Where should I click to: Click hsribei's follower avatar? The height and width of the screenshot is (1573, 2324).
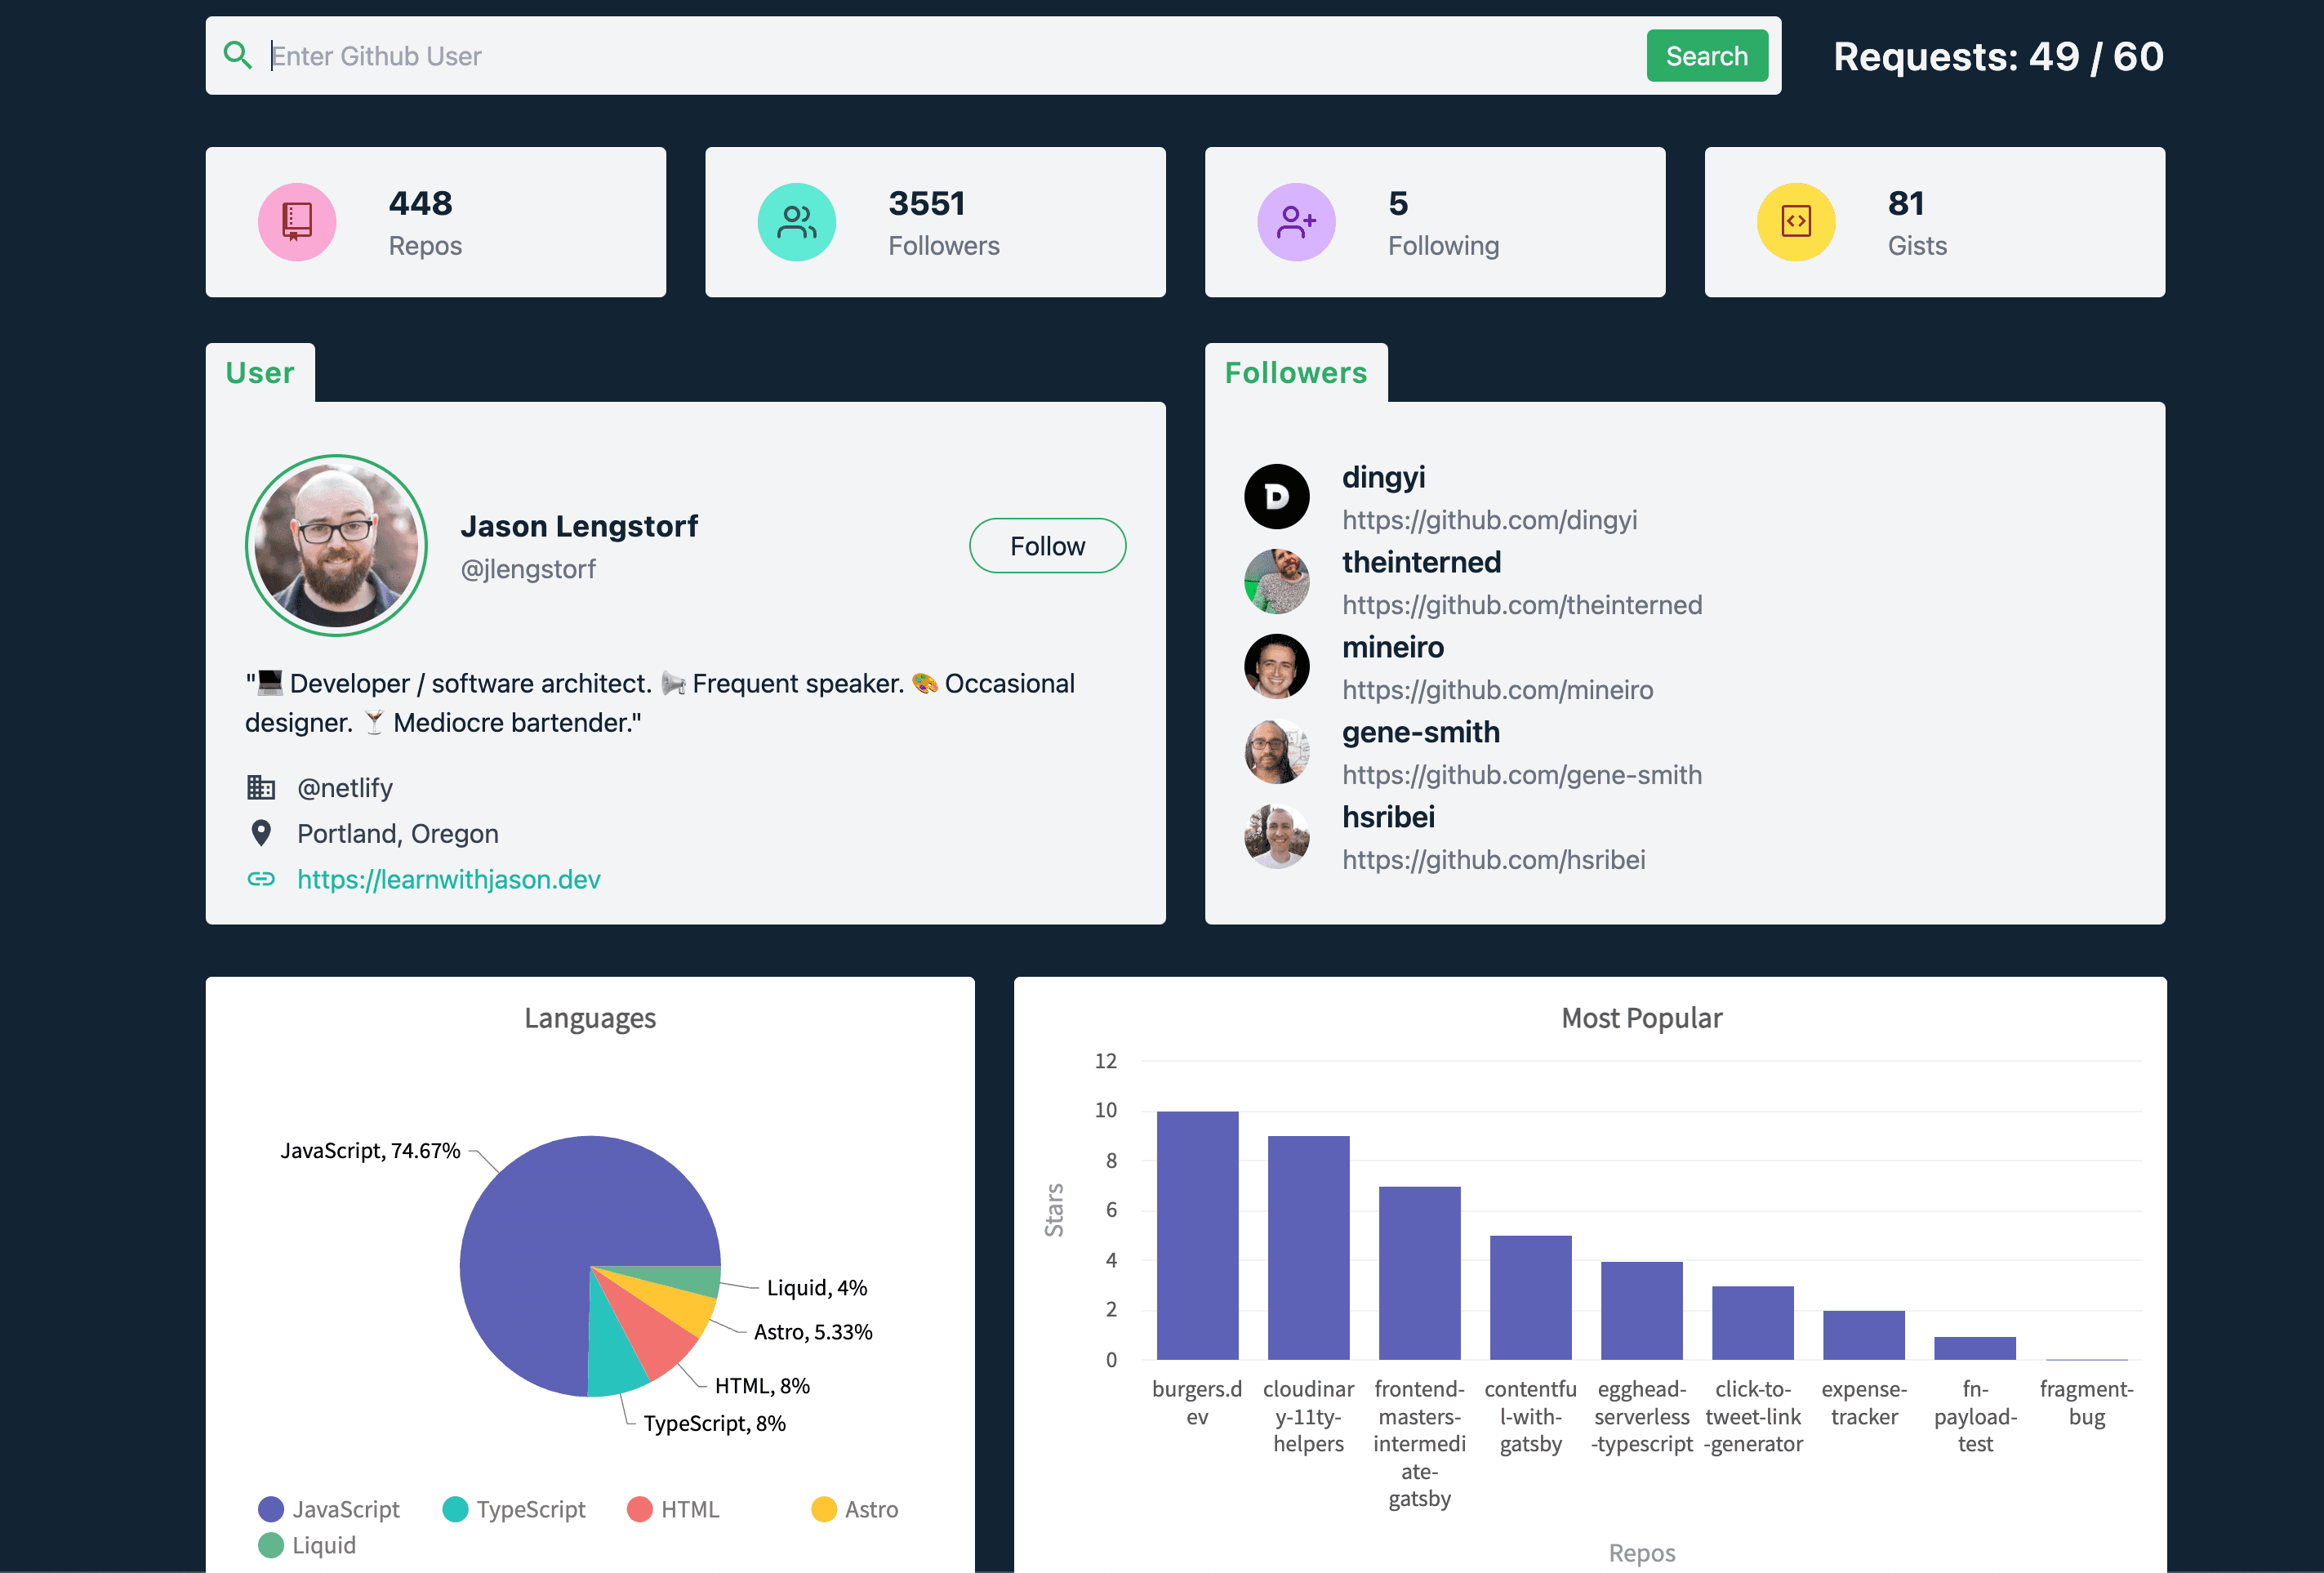(1277, 837)
